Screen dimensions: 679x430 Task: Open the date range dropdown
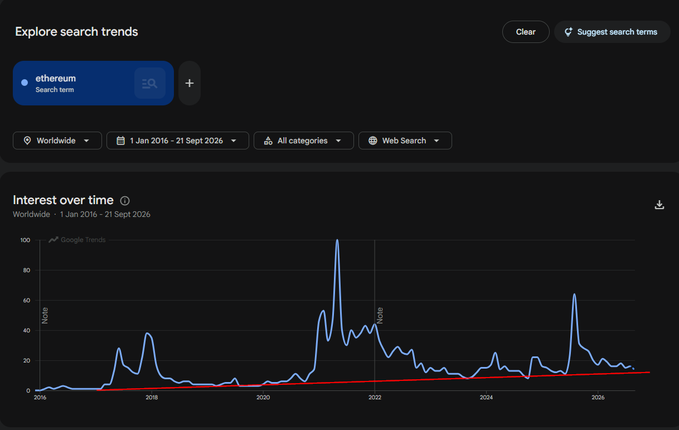click(x=178, y=141)
